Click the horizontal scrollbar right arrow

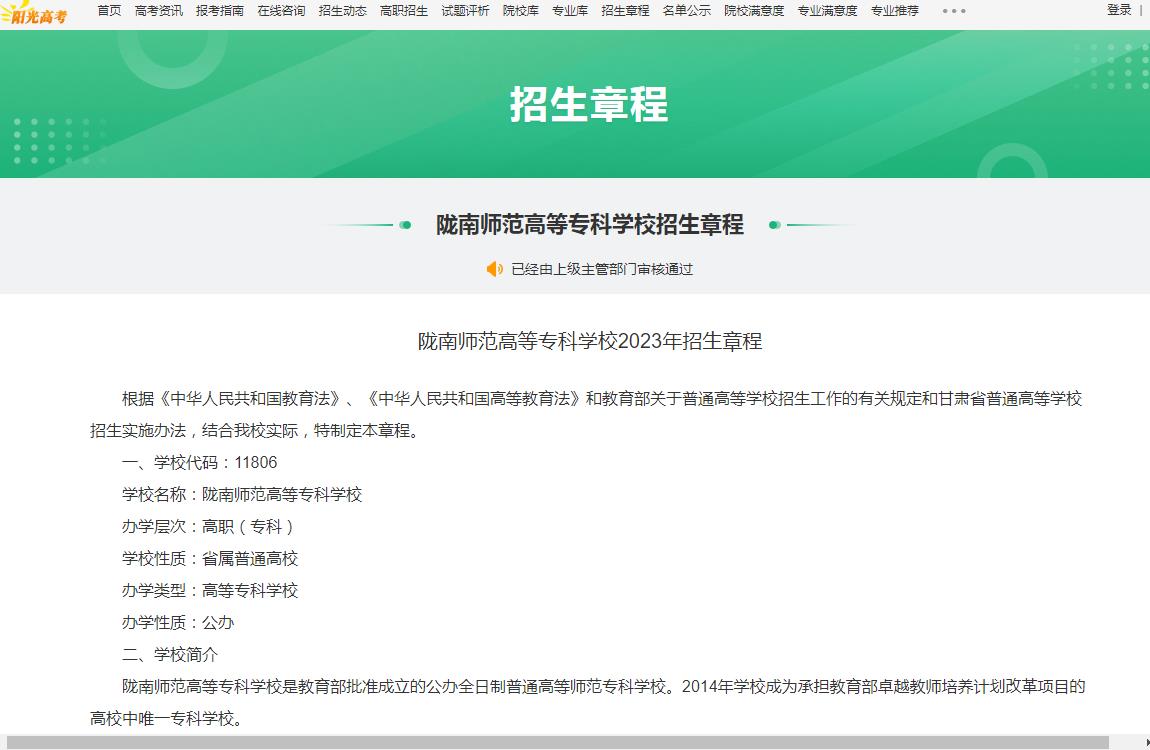(x=1146, y=743)
